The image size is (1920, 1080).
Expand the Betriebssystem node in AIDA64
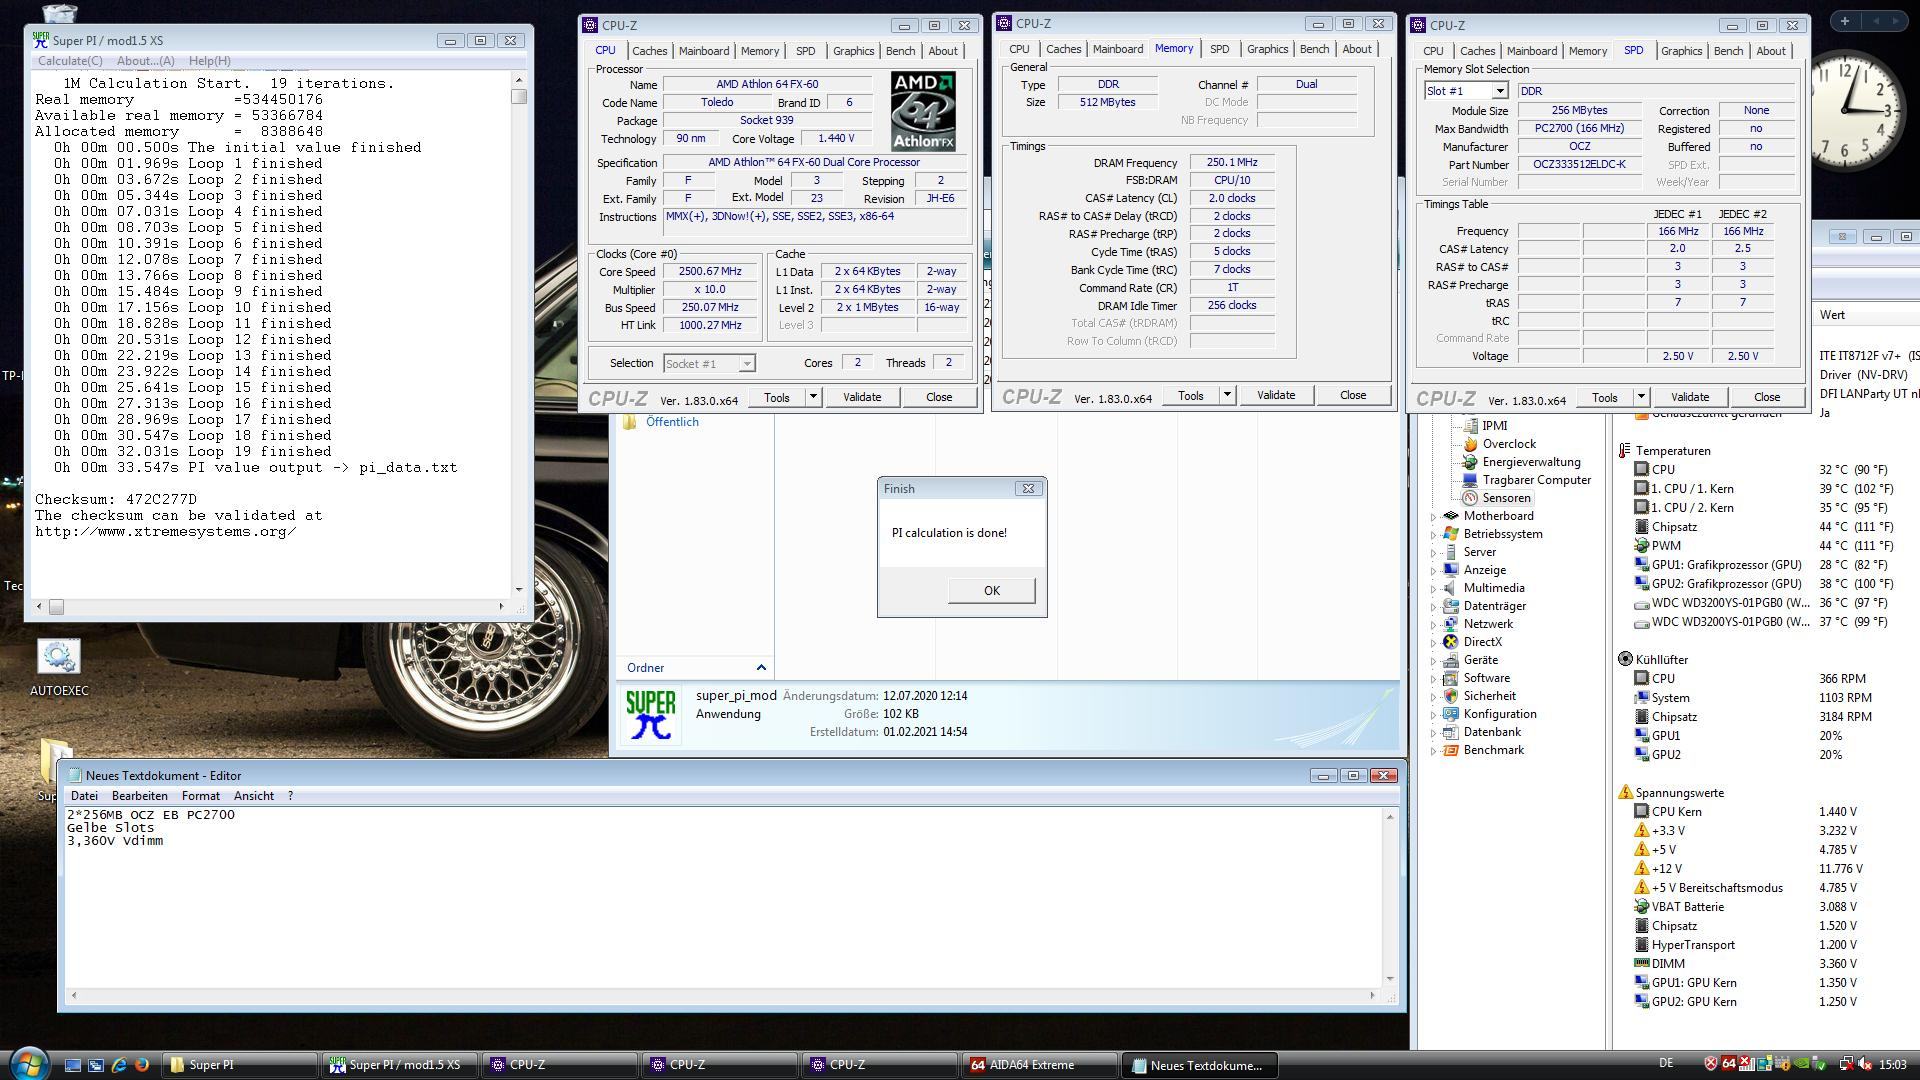[1433, 535]
